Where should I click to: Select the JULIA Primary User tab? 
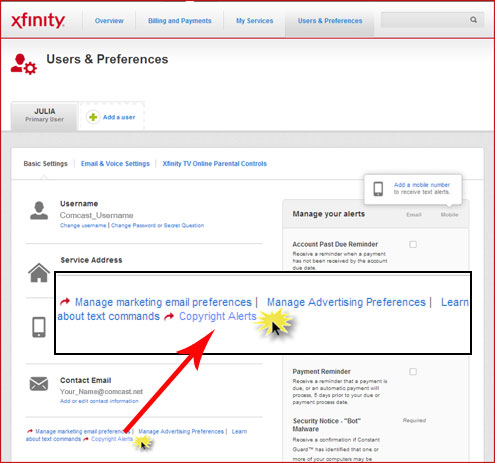[44, 115]
